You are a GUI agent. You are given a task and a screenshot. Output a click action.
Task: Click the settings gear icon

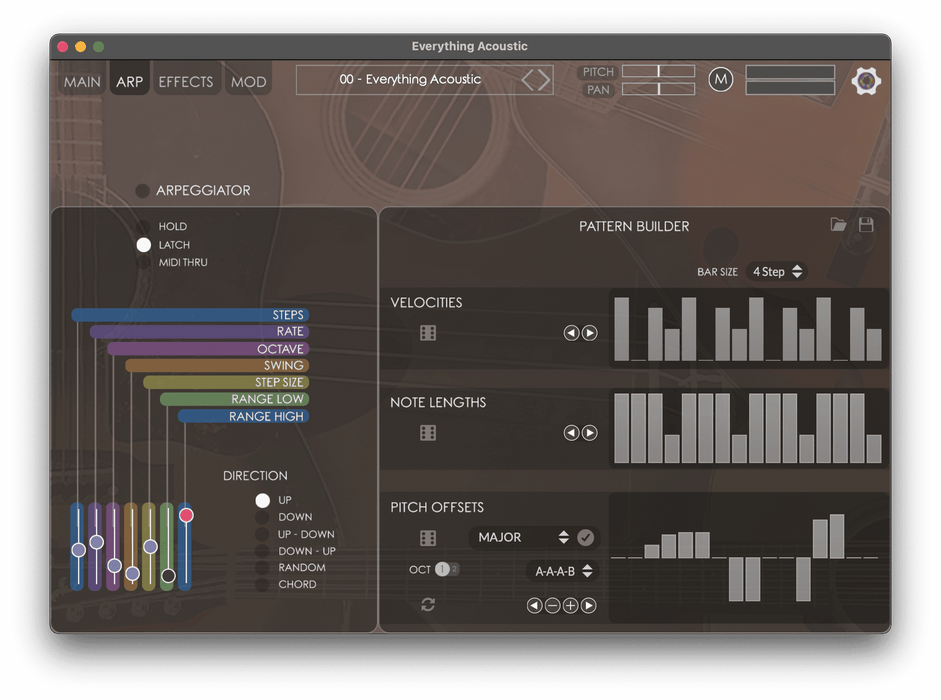click(866, 81)
